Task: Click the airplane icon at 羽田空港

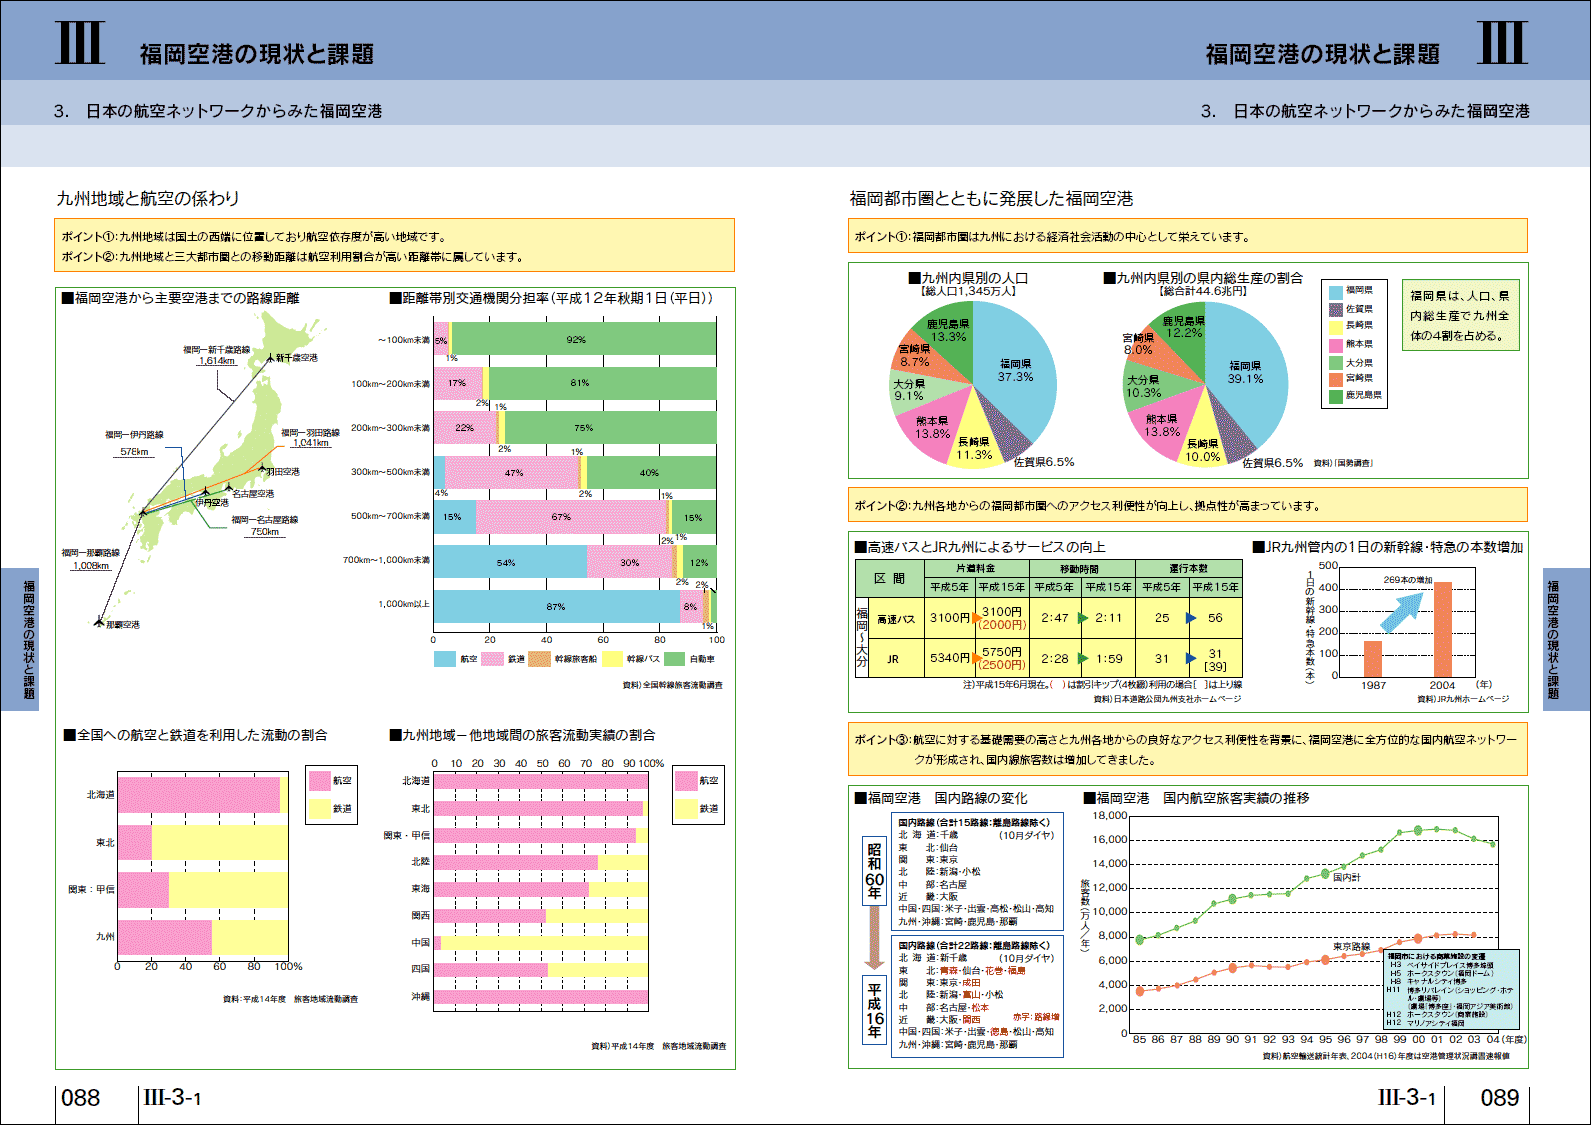Action: click(x=262, y=470)
